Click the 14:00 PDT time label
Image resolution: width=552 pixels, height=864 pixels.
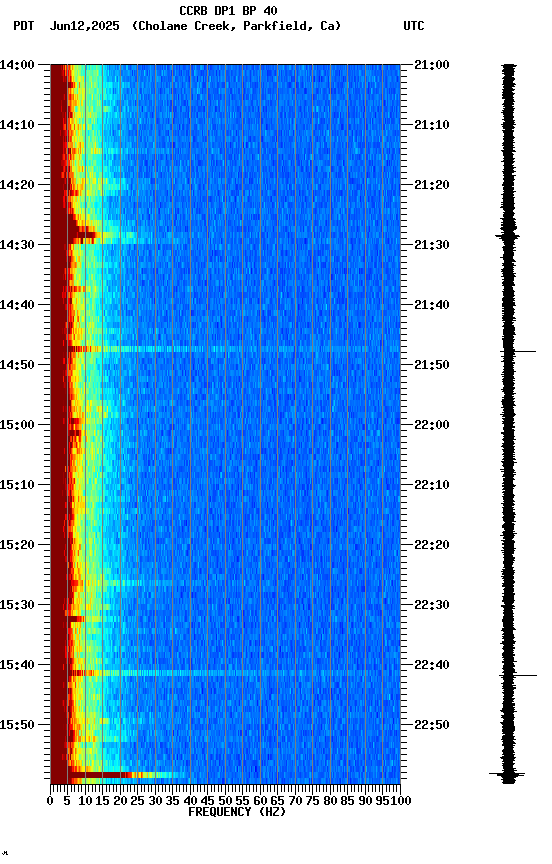tap(17, 65)
